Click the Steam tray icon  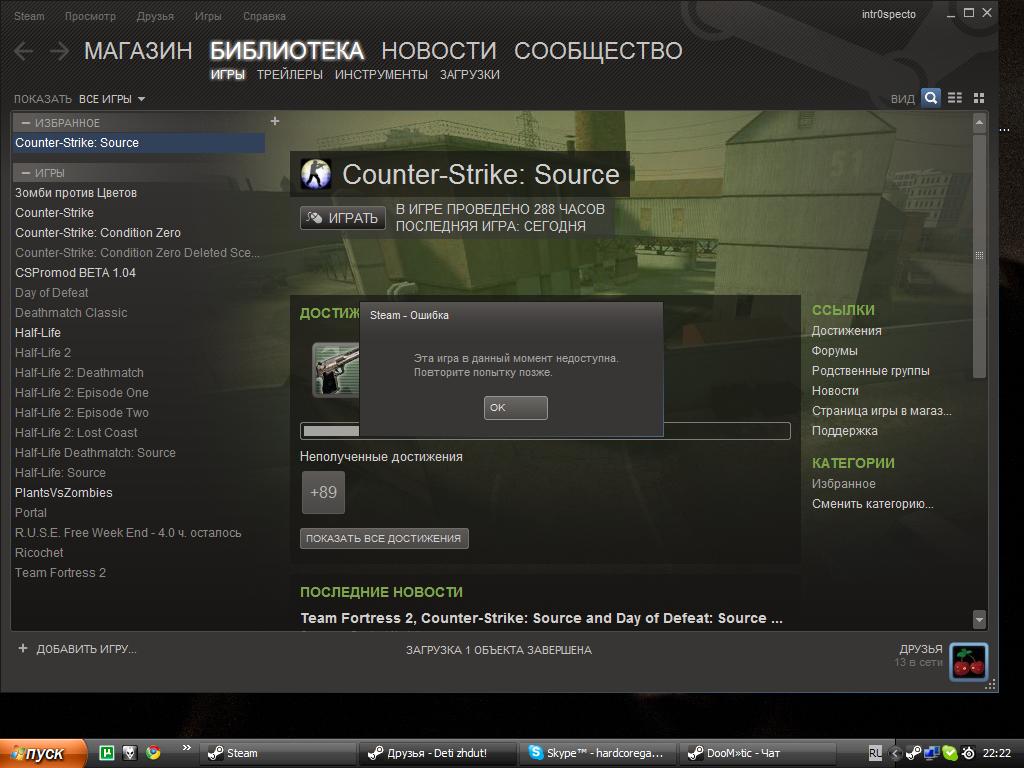point(914,753)
